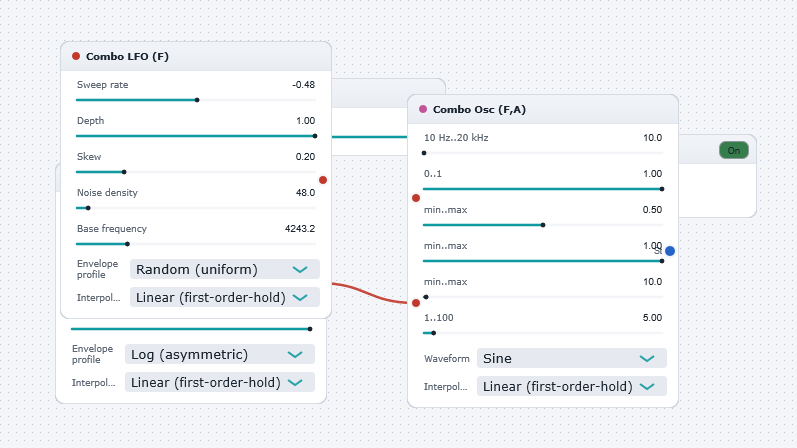Open Combo Osc interpolation dropdown

coord(571,386)
